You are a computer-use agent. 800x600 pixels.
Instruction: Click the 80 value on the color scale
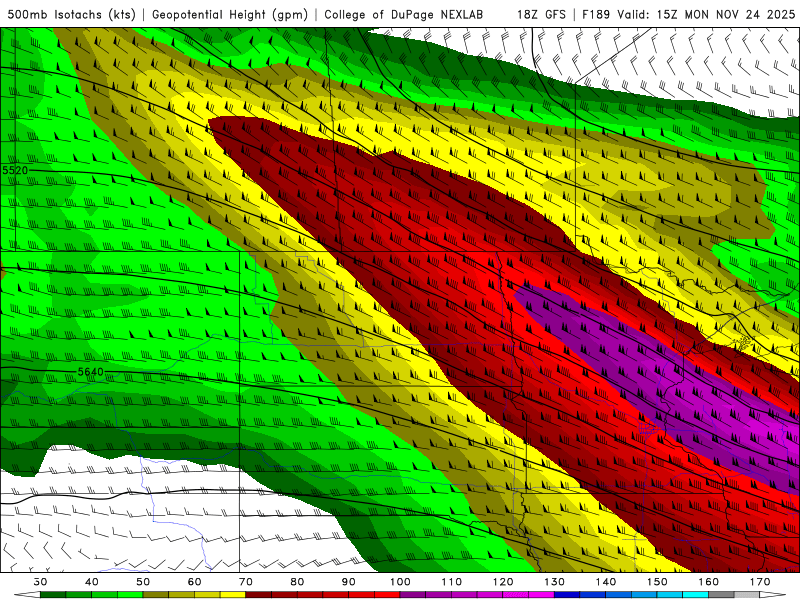click(x=297, y=582)
